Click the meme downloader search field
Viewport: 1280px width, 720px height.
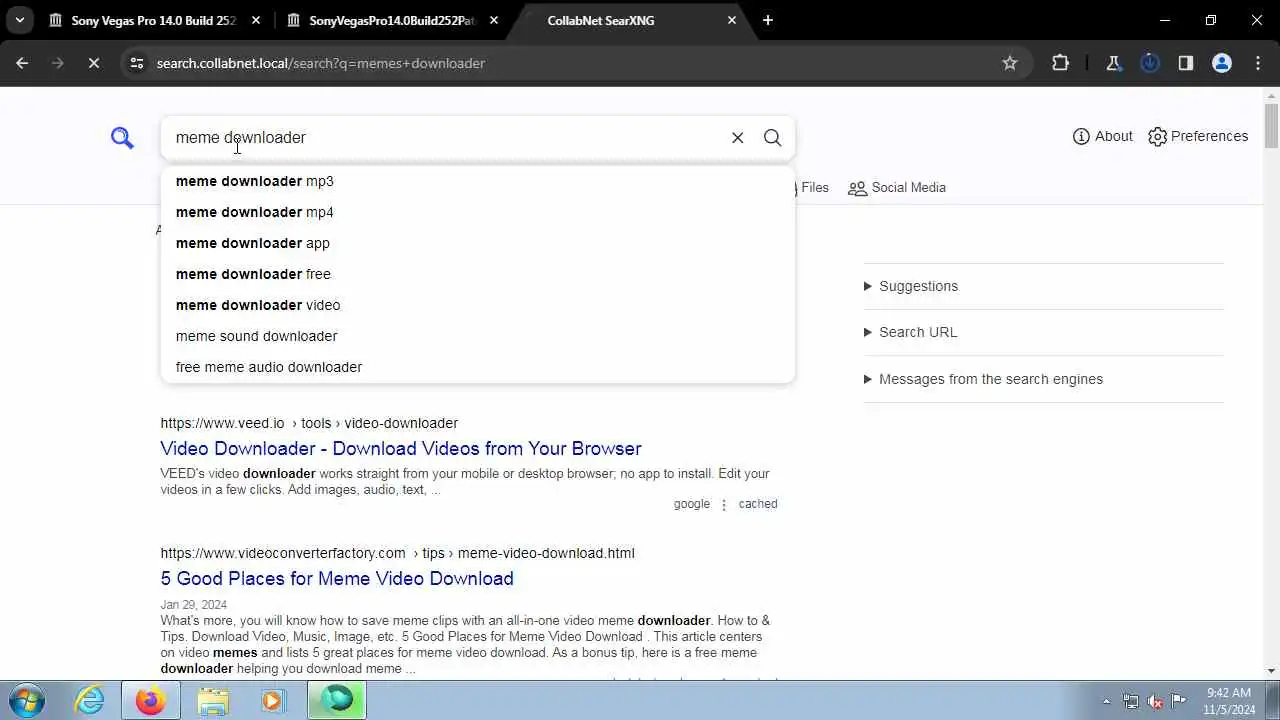445,138
